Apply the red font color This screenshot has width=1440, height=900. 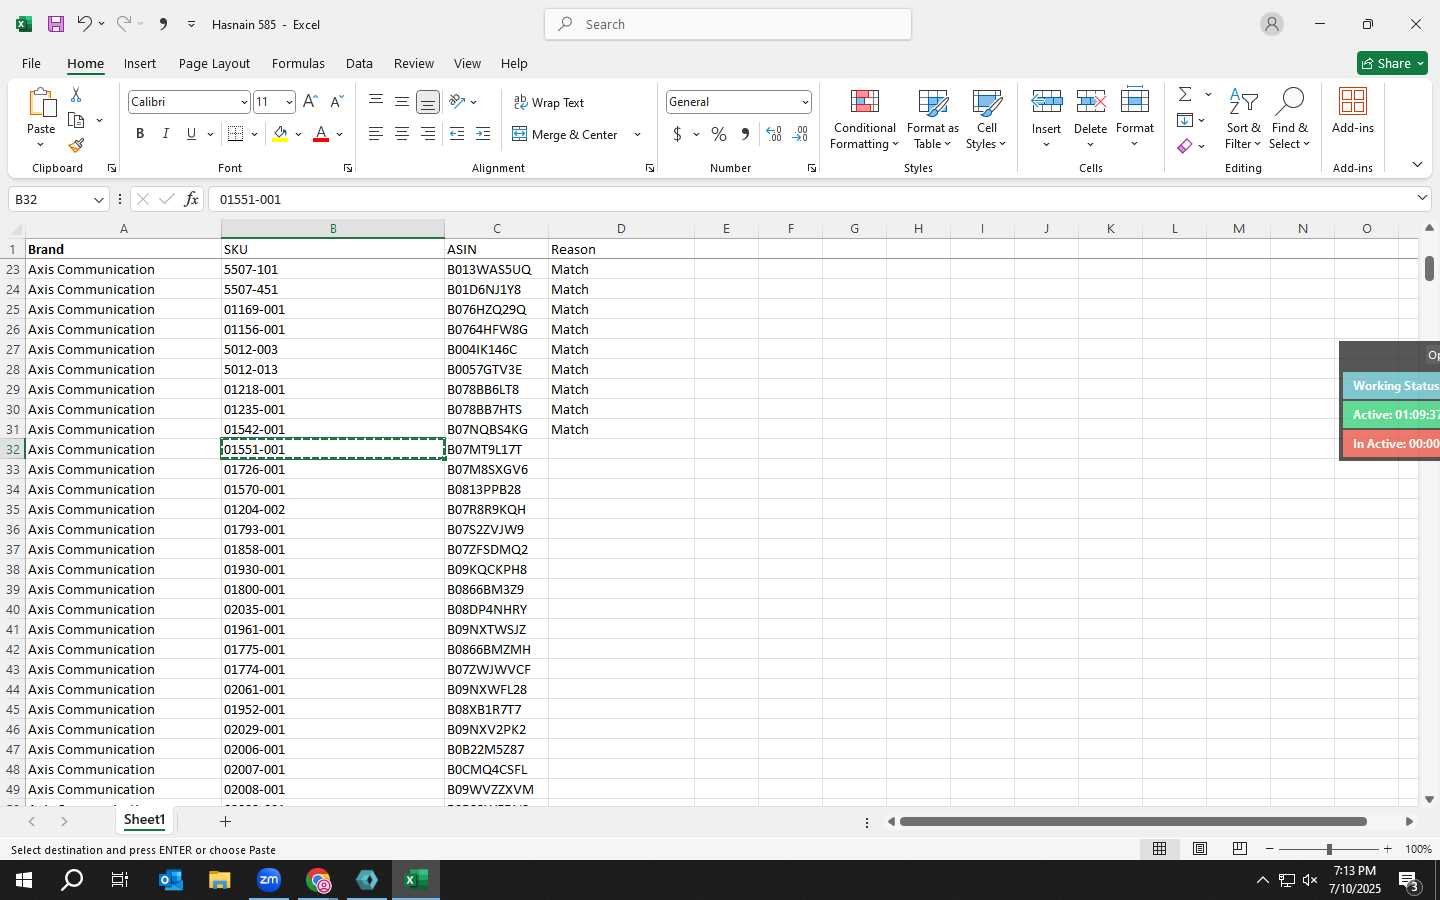(321, 134)
